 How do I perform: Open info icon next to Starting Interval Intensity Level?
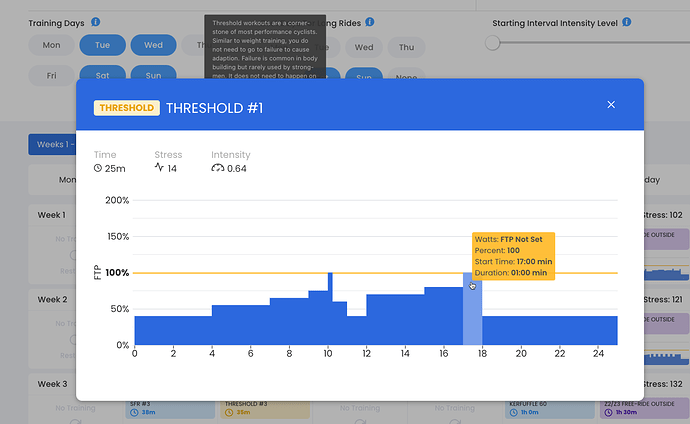click(627, 22)
